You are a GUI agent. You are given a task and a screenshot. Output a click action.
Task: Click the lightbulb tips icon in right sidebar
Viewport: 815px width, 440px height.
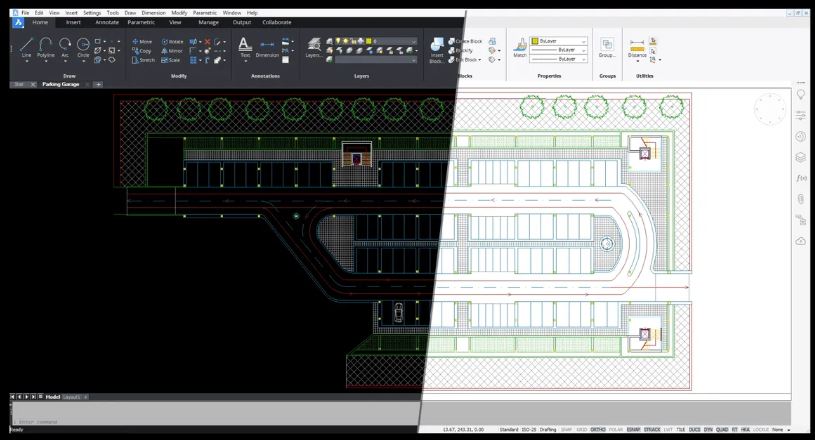(800, 94)
